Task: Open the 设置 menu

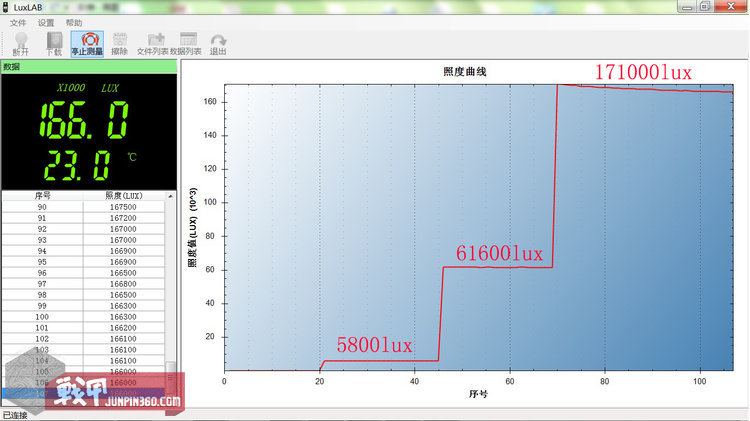Action: [x=46, y=22]
